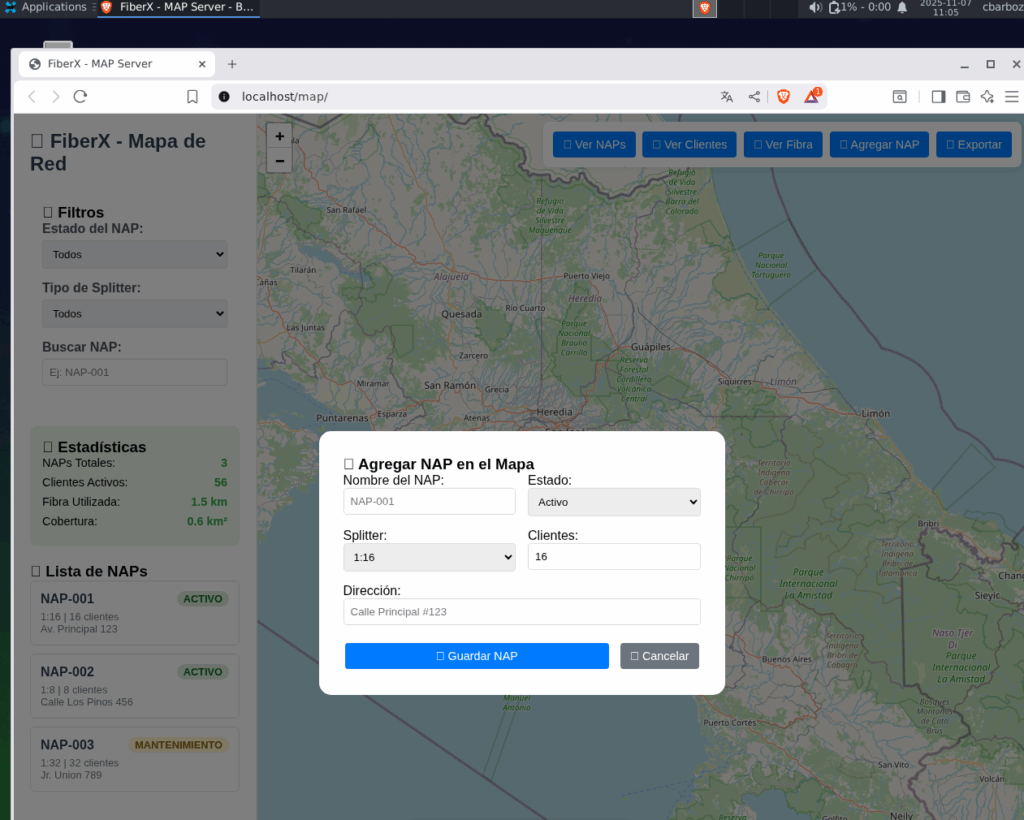1024x820 pixels.
Task: Click the Guardar NAP button
Action: (x=476, y=656)
